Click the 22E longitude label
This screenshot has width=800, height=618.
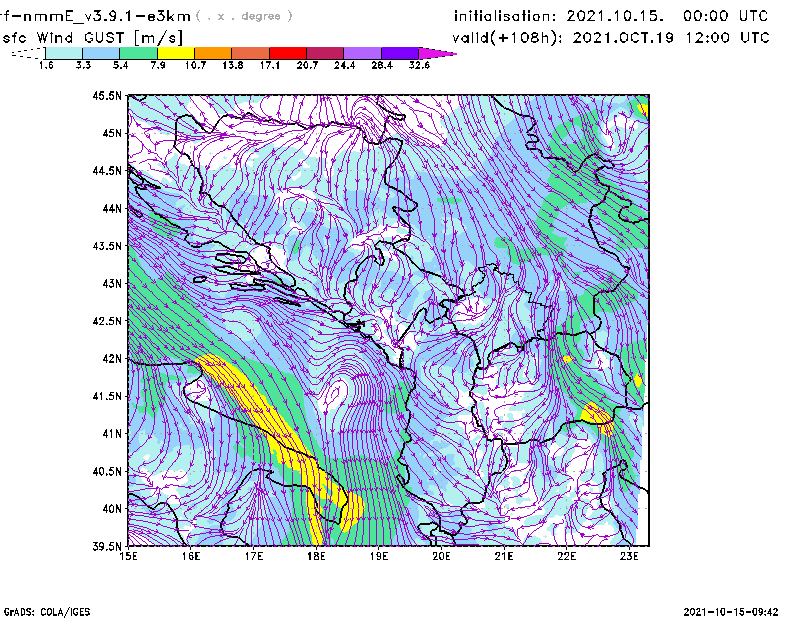tap(566, 556)
